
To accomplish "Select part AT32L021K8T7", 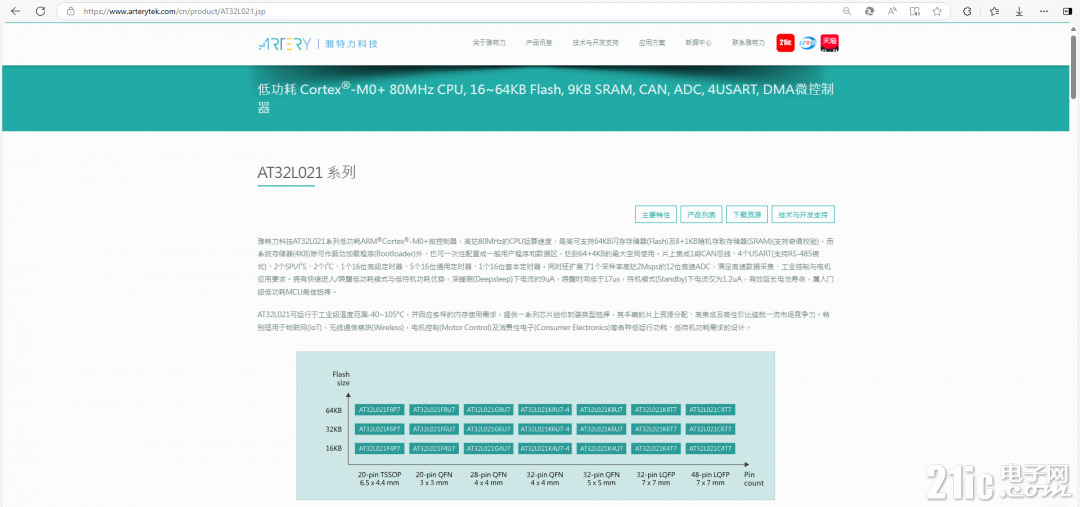I will tap(657, 410).
